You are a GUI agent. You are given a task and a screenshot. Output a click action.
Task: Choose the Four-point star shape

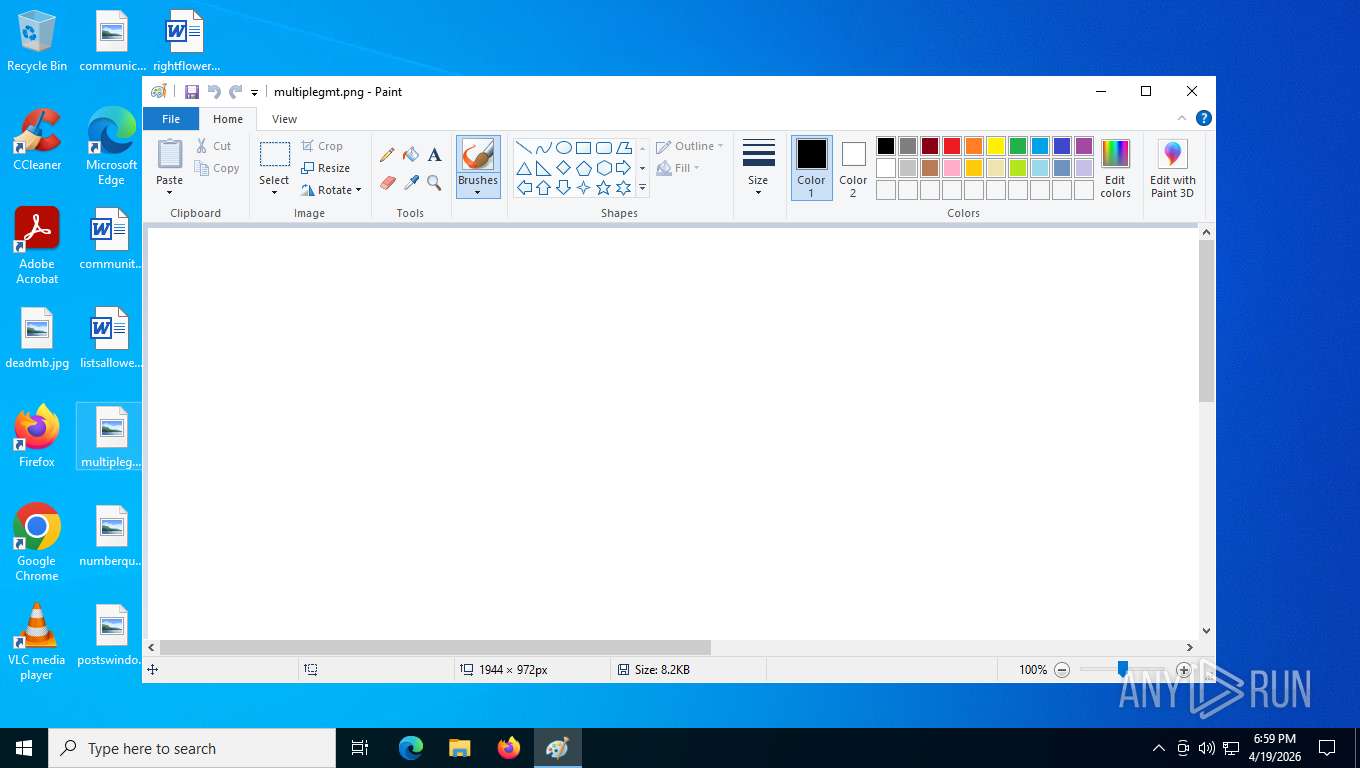click(x=583, y=188)
